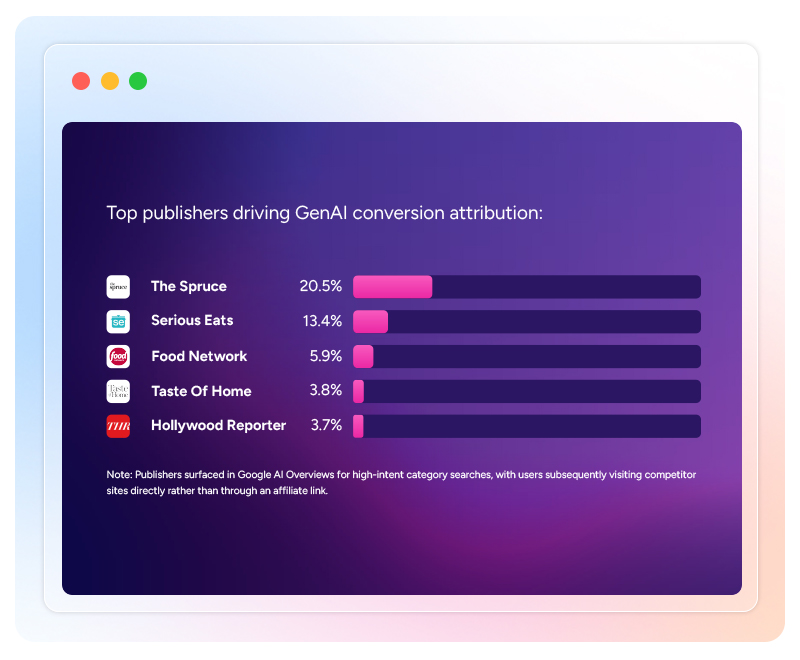
Task: Open the Serious Eats publisher label
Action: (192, 321)
